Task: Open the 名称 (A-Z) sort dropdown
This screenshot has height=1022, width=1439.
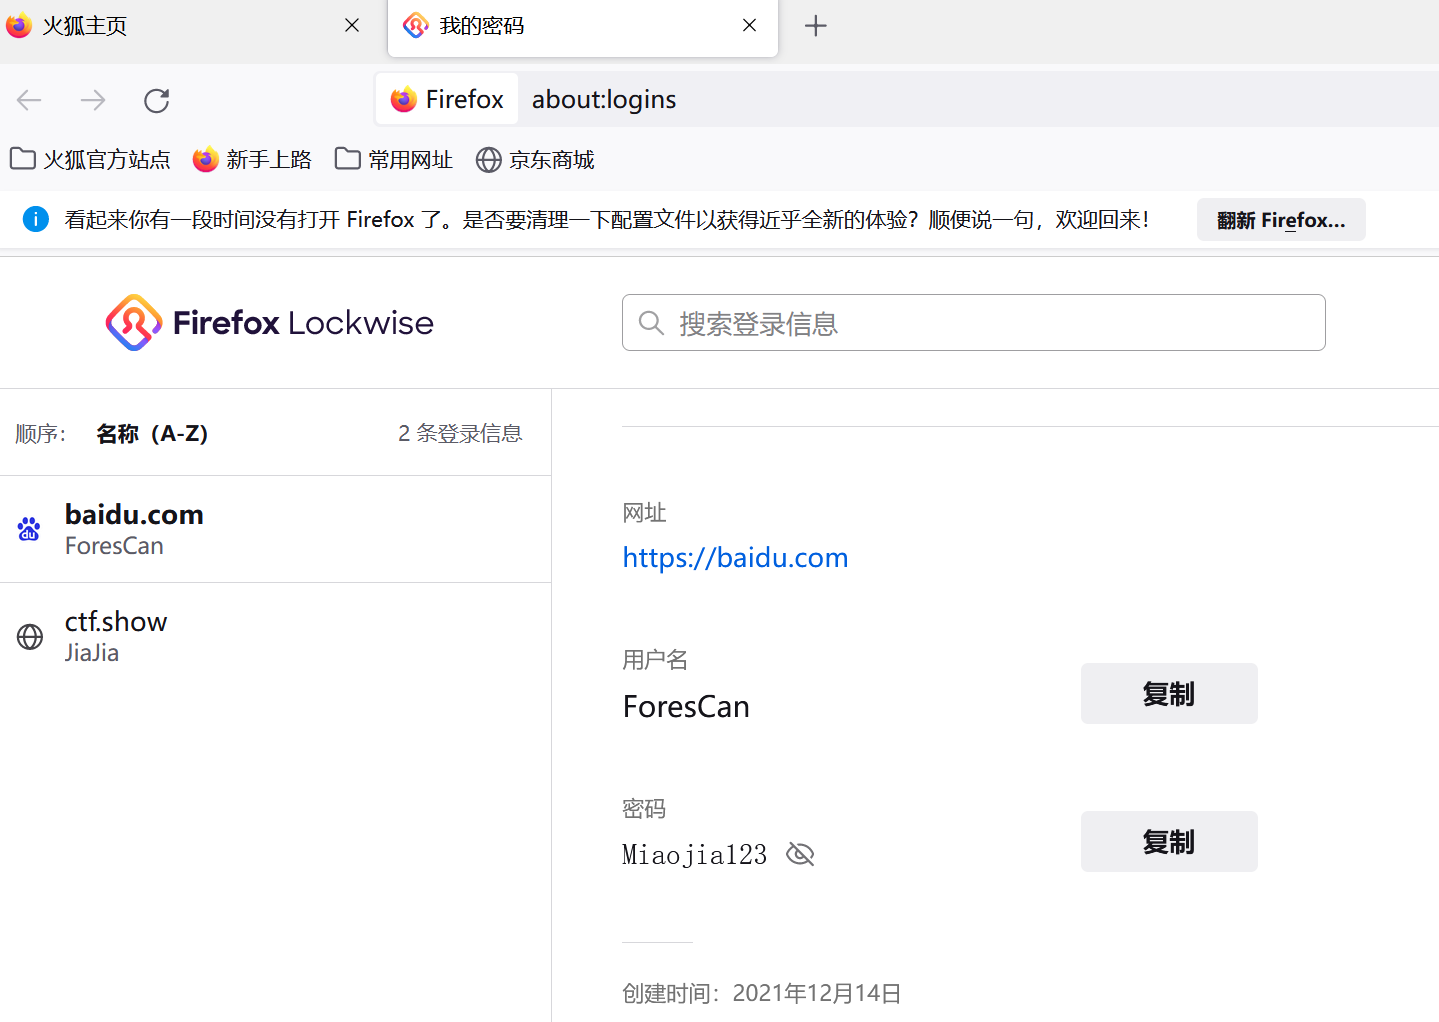Action: 152,434
